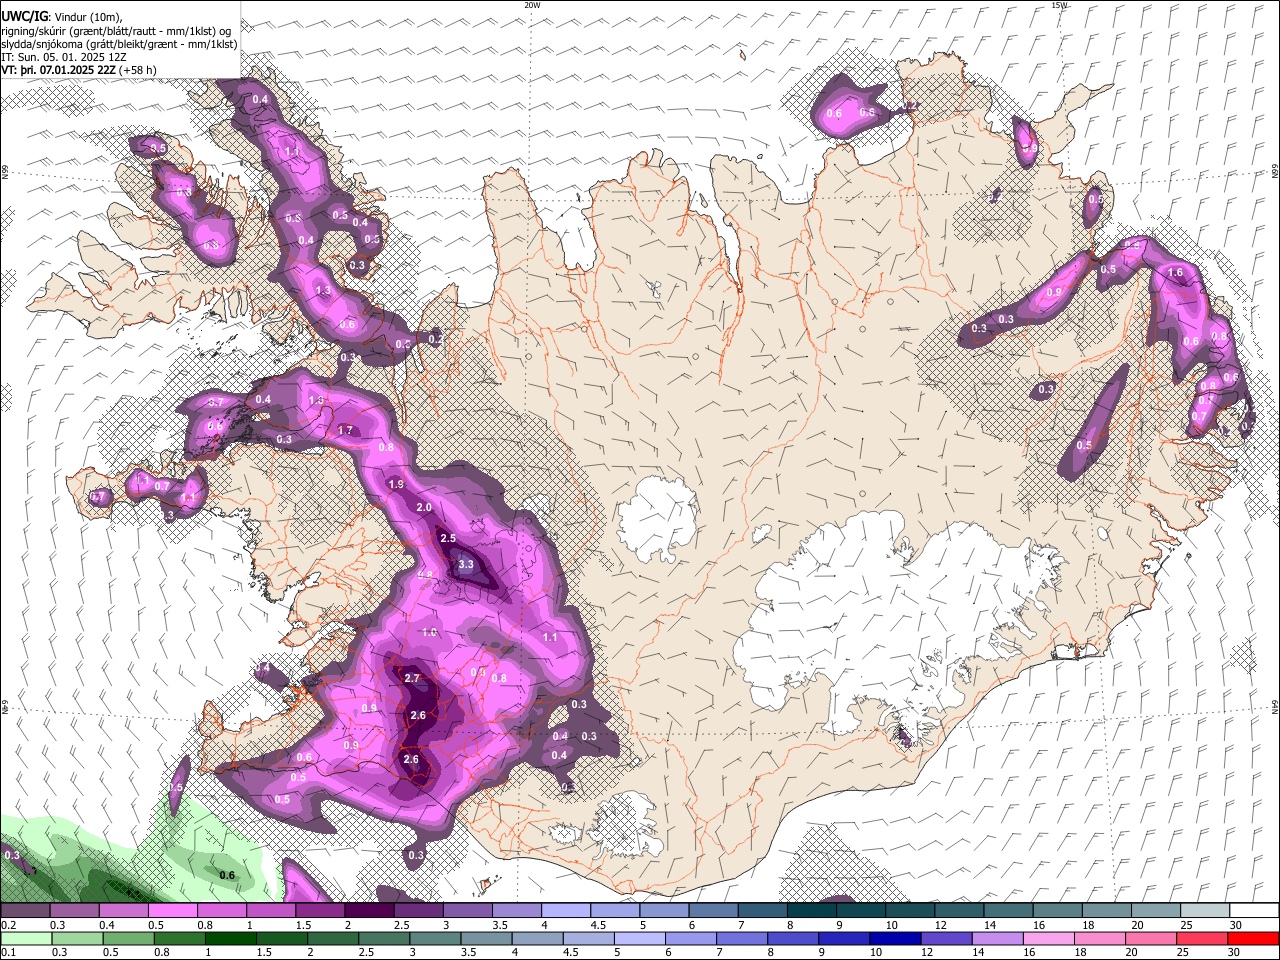Click the deep blue bottom-row swatch between 10 and 12
Image resolution: width=1280 pixels, height=960 pixels.
895,939
